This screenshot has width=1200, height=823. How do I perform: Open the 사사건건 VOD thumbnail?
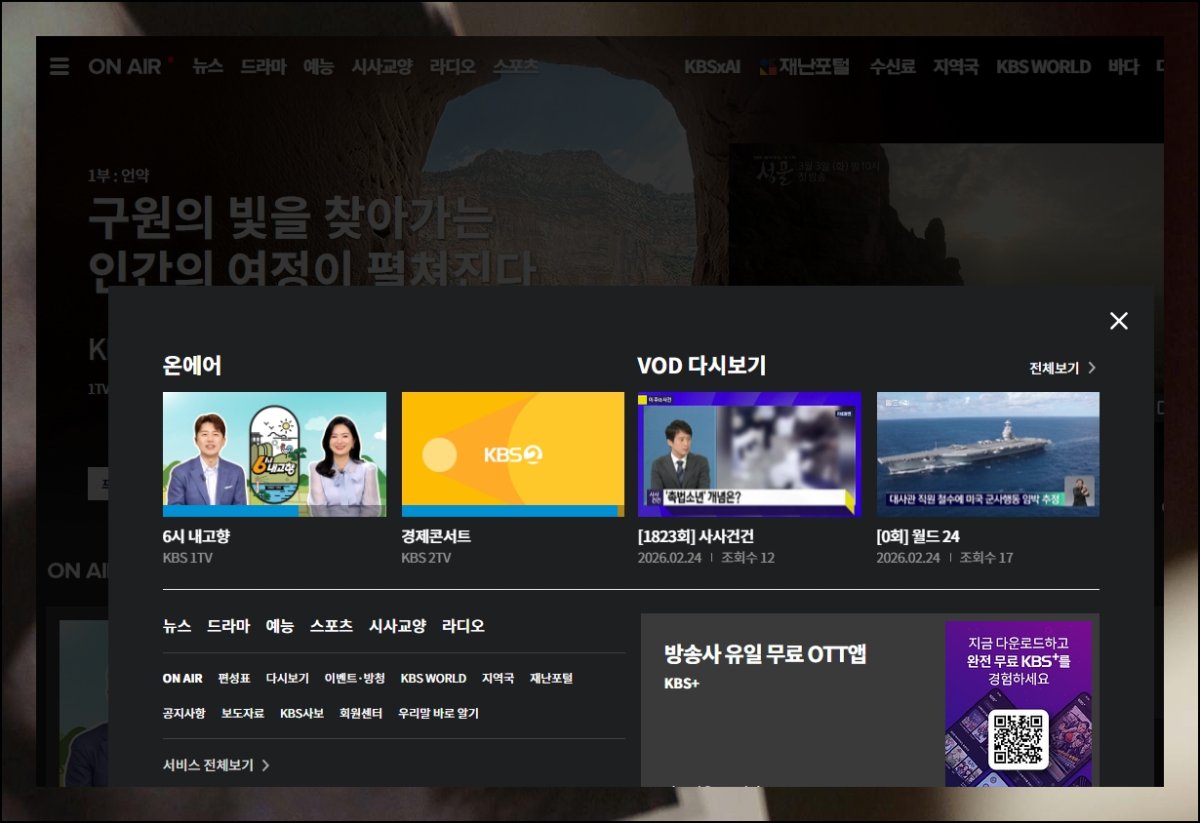pos(749,454)
